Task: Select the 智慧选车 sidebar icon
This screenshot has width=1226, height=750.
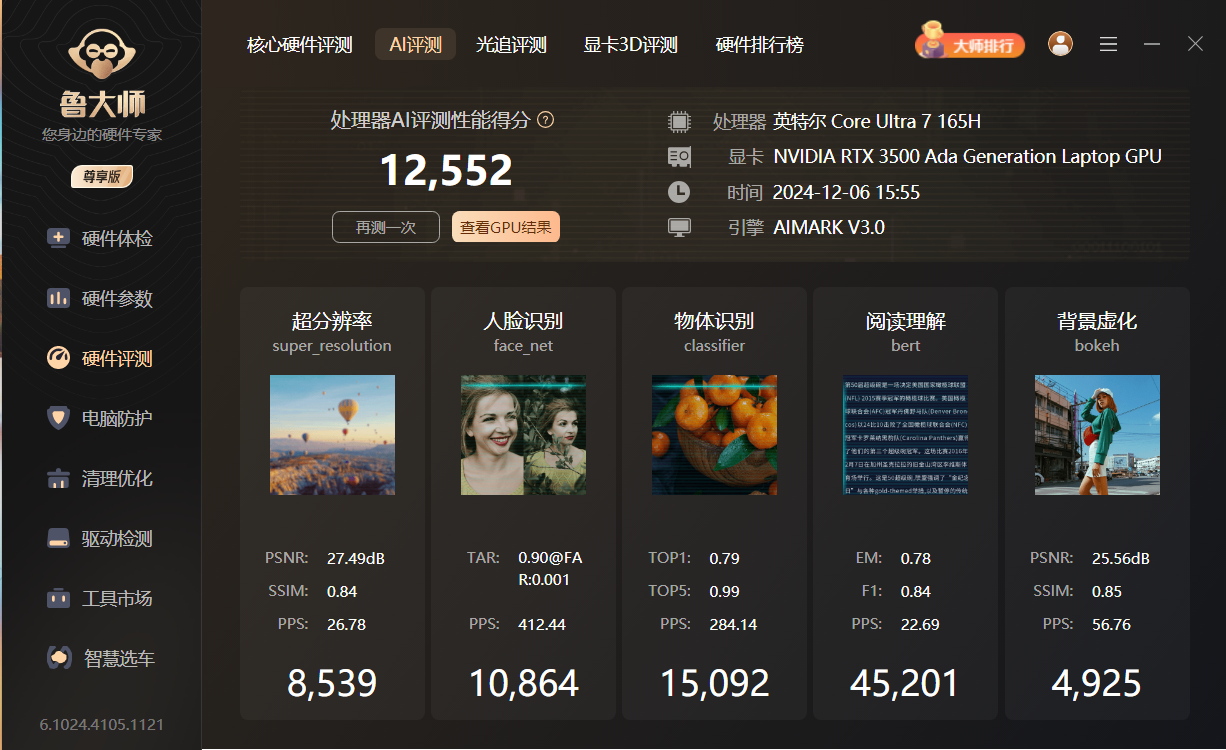Action: coord(59,658)
